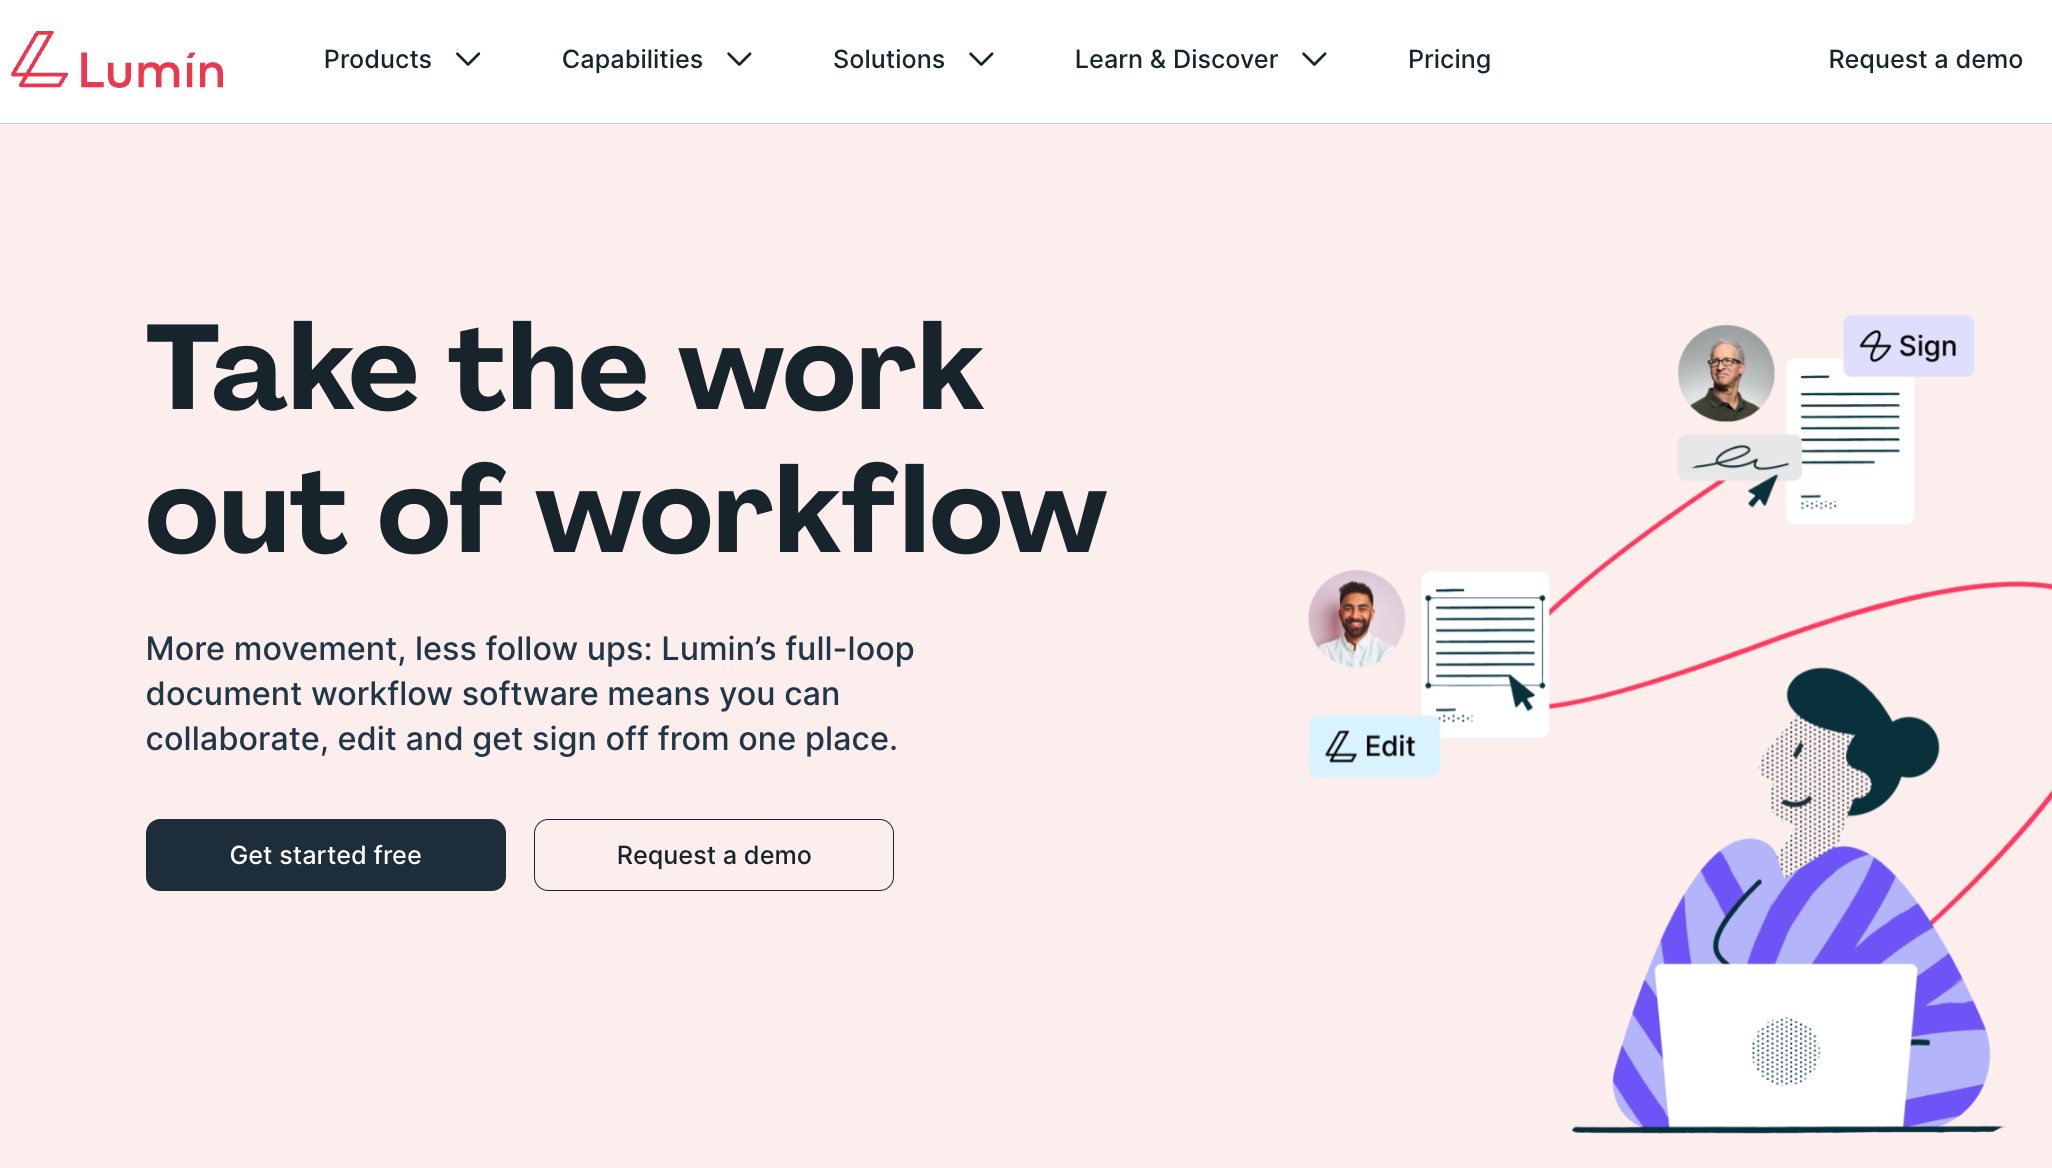Click the headline "Take the work out of workflow"
Image resolution: width=2052 pixels, height=1168 pixels.
click(x=626, y=438)
